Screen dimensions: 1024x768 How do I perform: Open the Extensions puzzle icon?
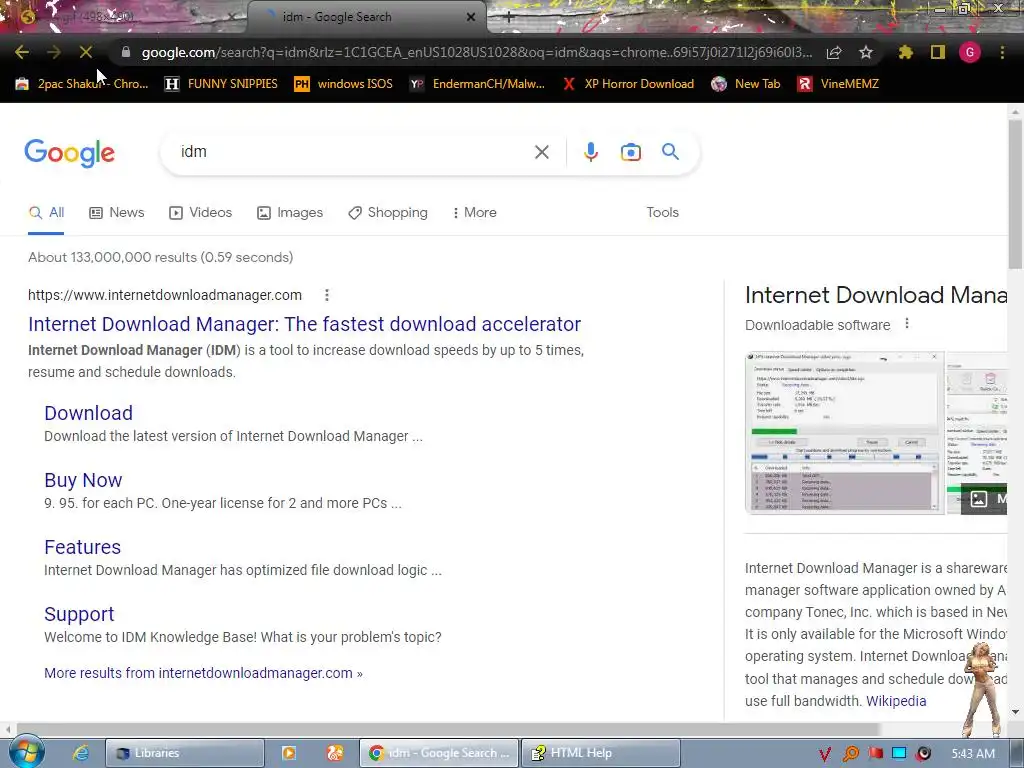905,52
